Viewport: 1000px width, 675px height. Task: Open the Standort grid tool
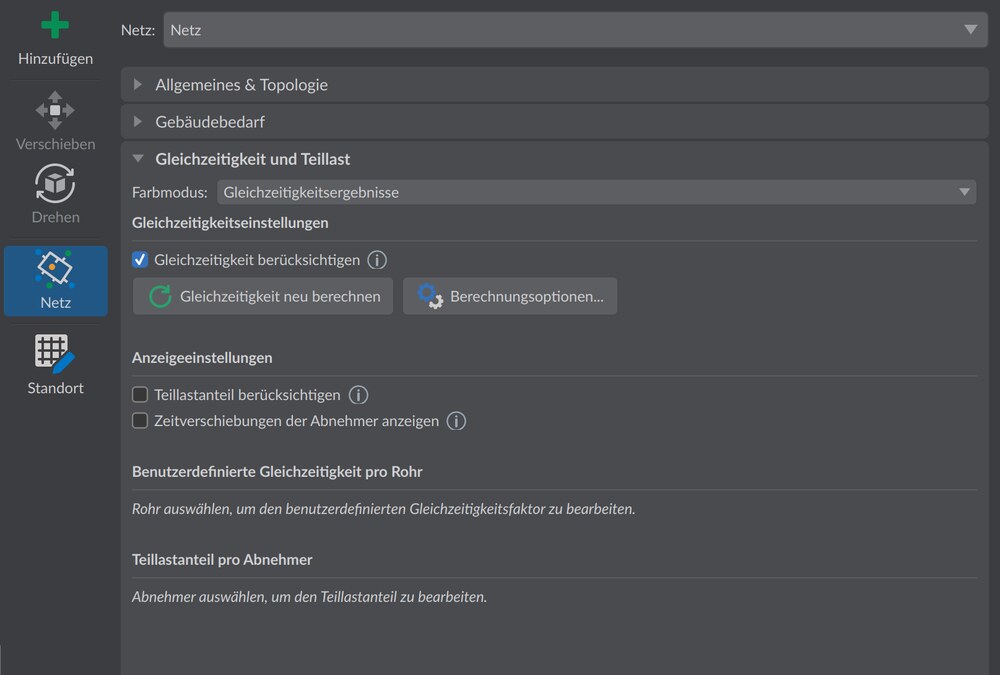[55, 364]
